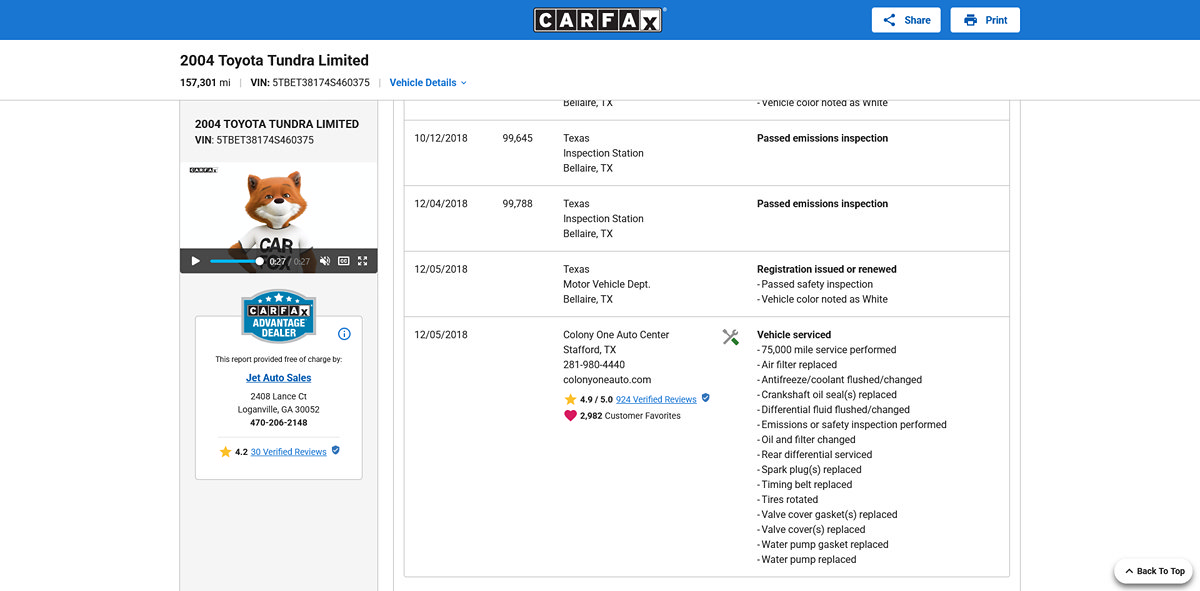
Task: Open the 924 Verified Reviews link
Action: click(x=656, y=400)
